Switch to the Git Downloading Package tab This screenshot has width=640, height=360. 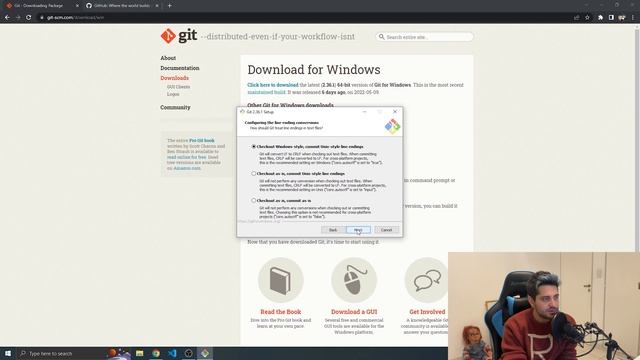[x=39, y=6]
